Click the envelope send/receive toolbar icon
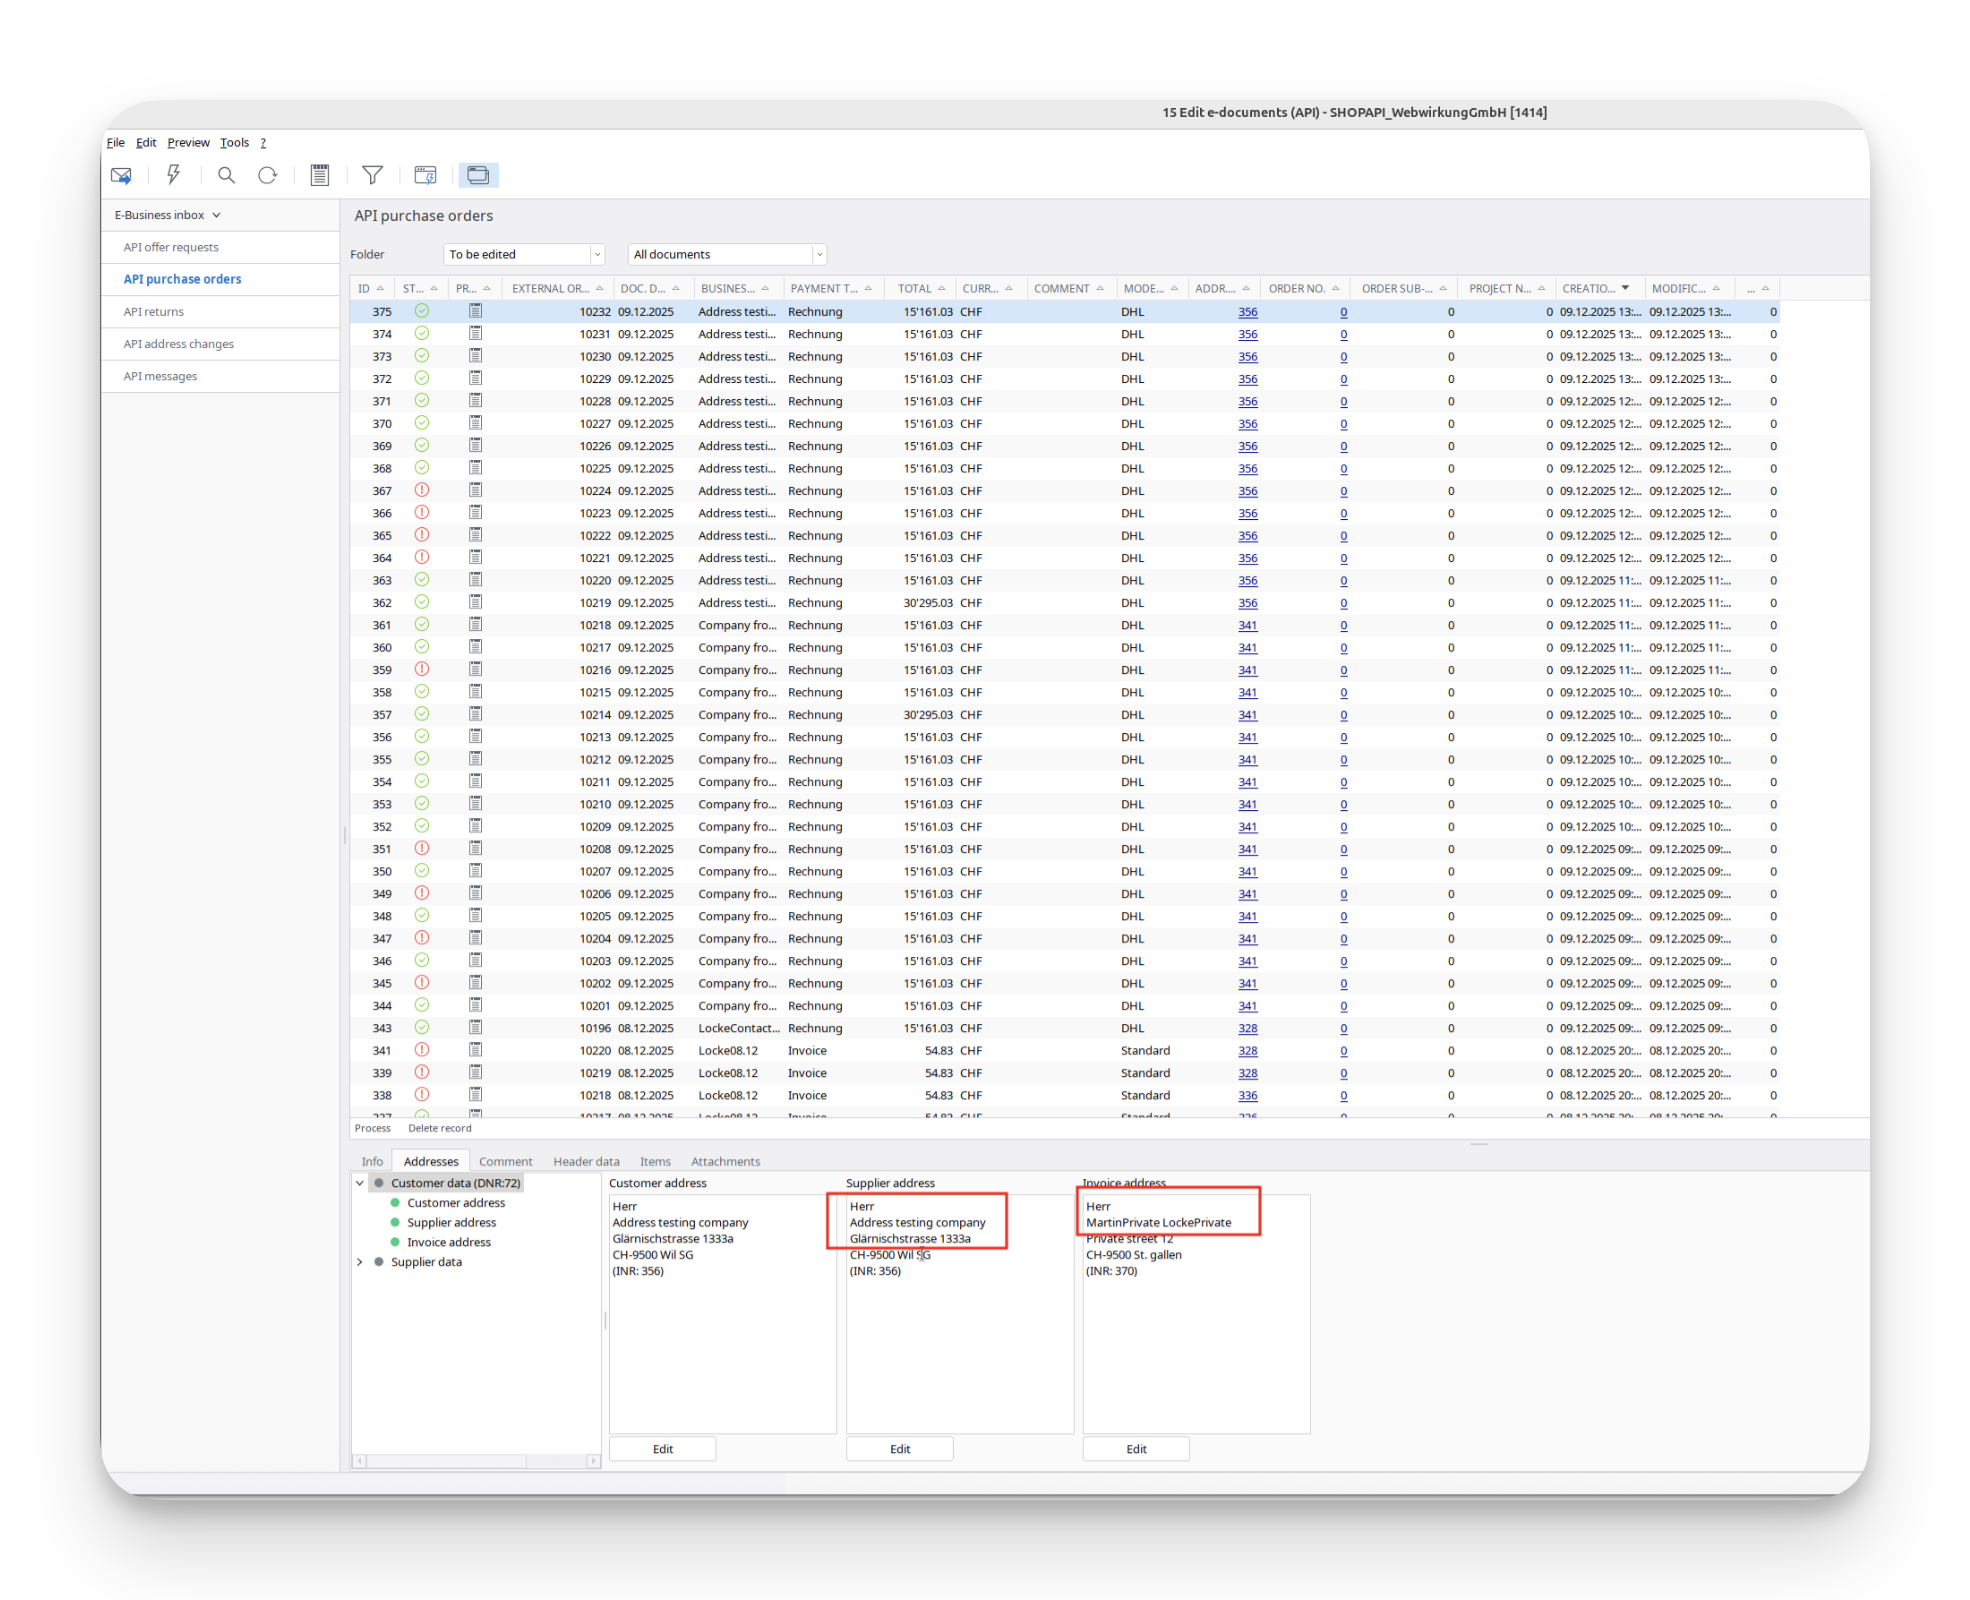The image size is (1970, 1600). click(121, 176)
